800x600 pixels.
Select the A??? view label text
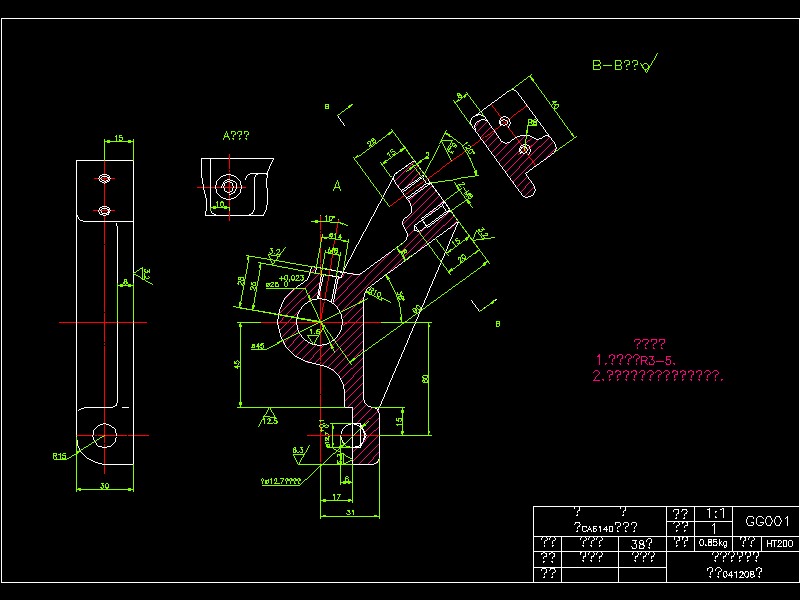click(236, 136)
